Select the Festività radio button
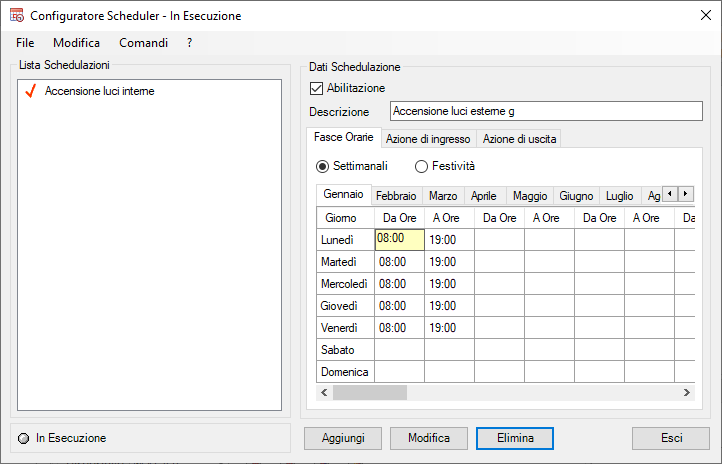 (x=421, y=166)
